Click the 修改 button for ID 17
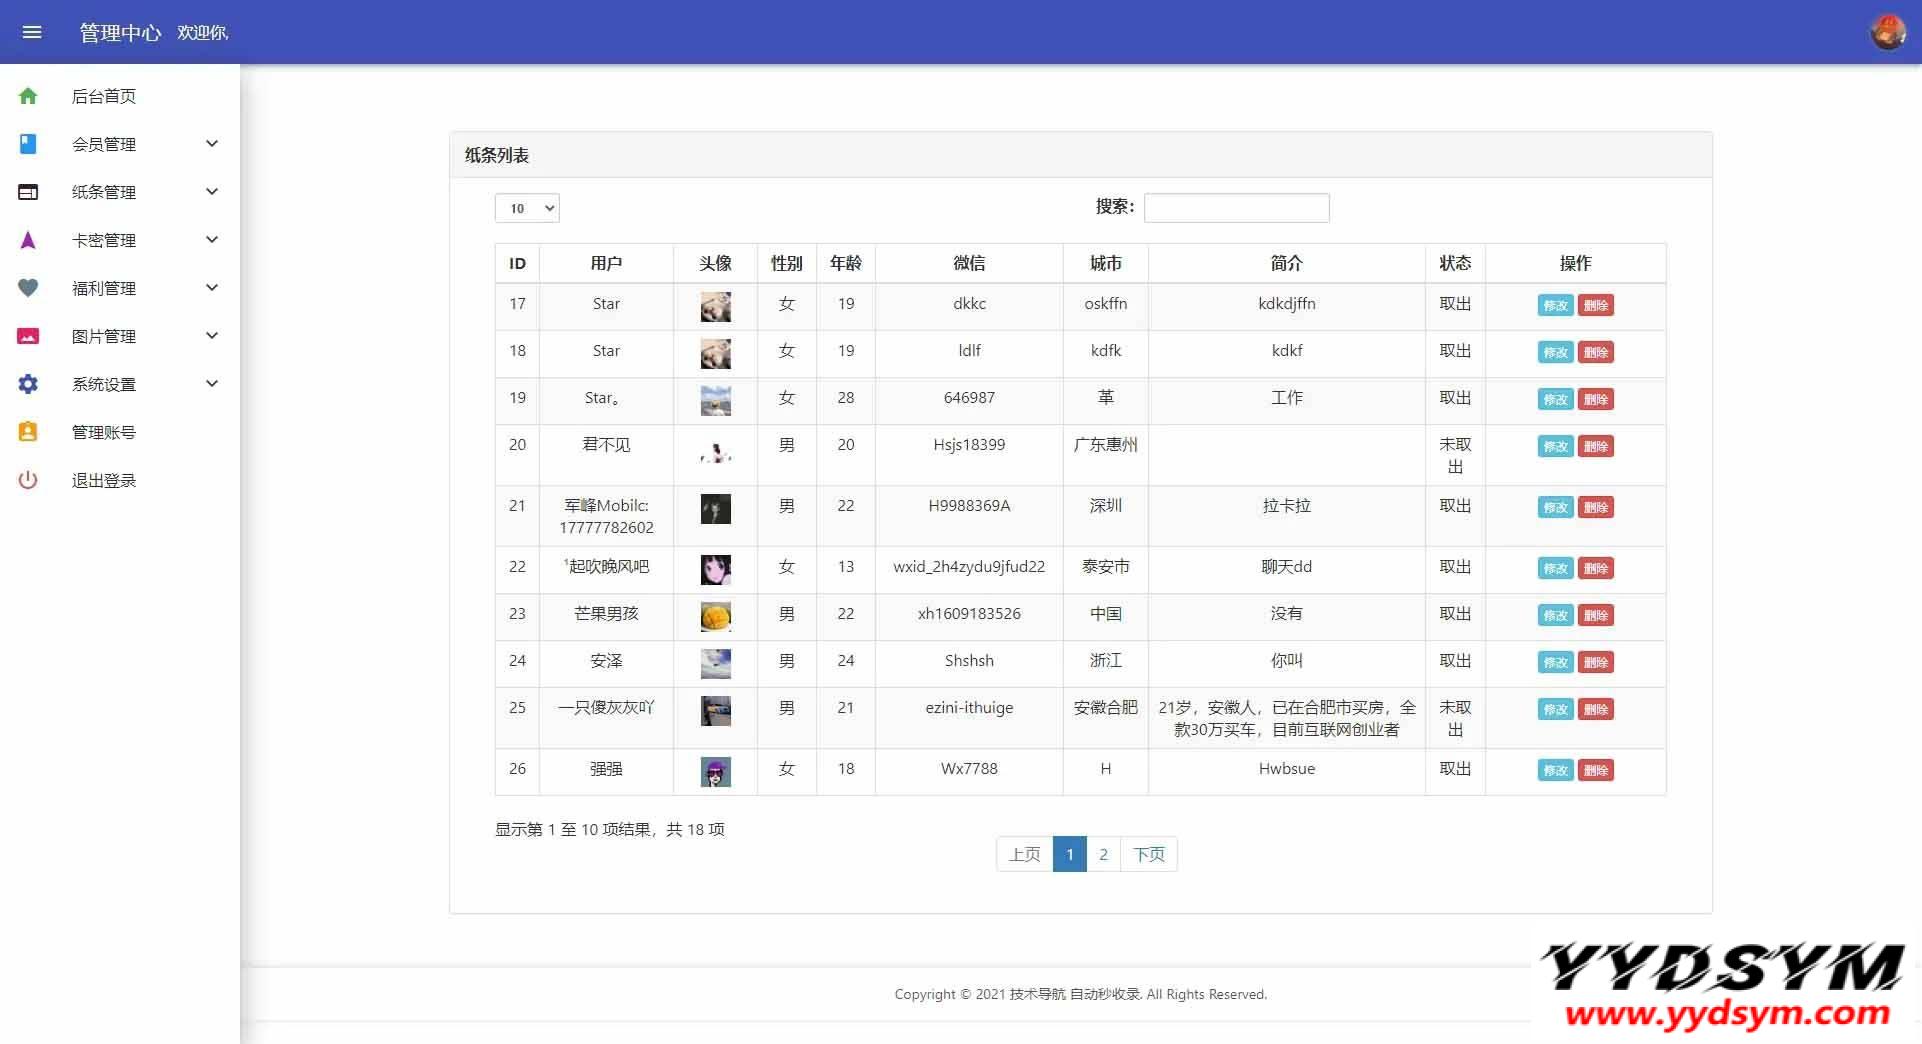 (x=1555, y=306)
